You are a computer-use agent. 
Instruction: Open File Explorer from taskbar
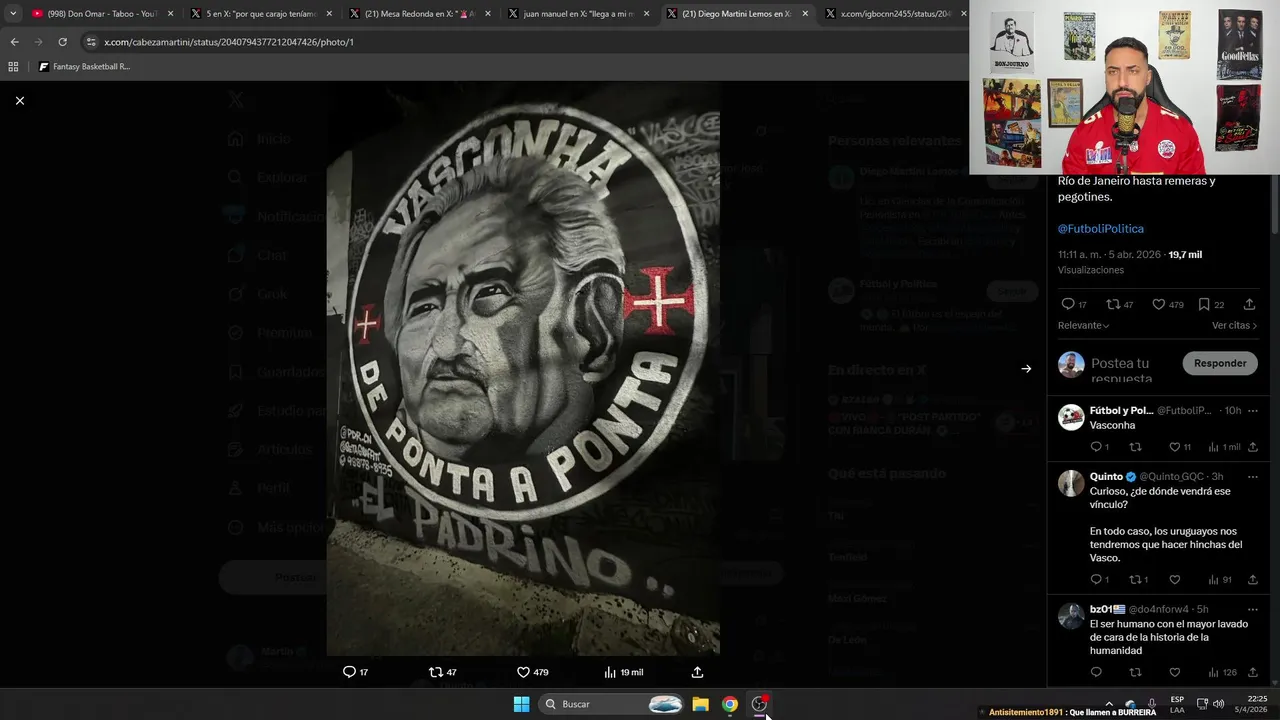701,704
